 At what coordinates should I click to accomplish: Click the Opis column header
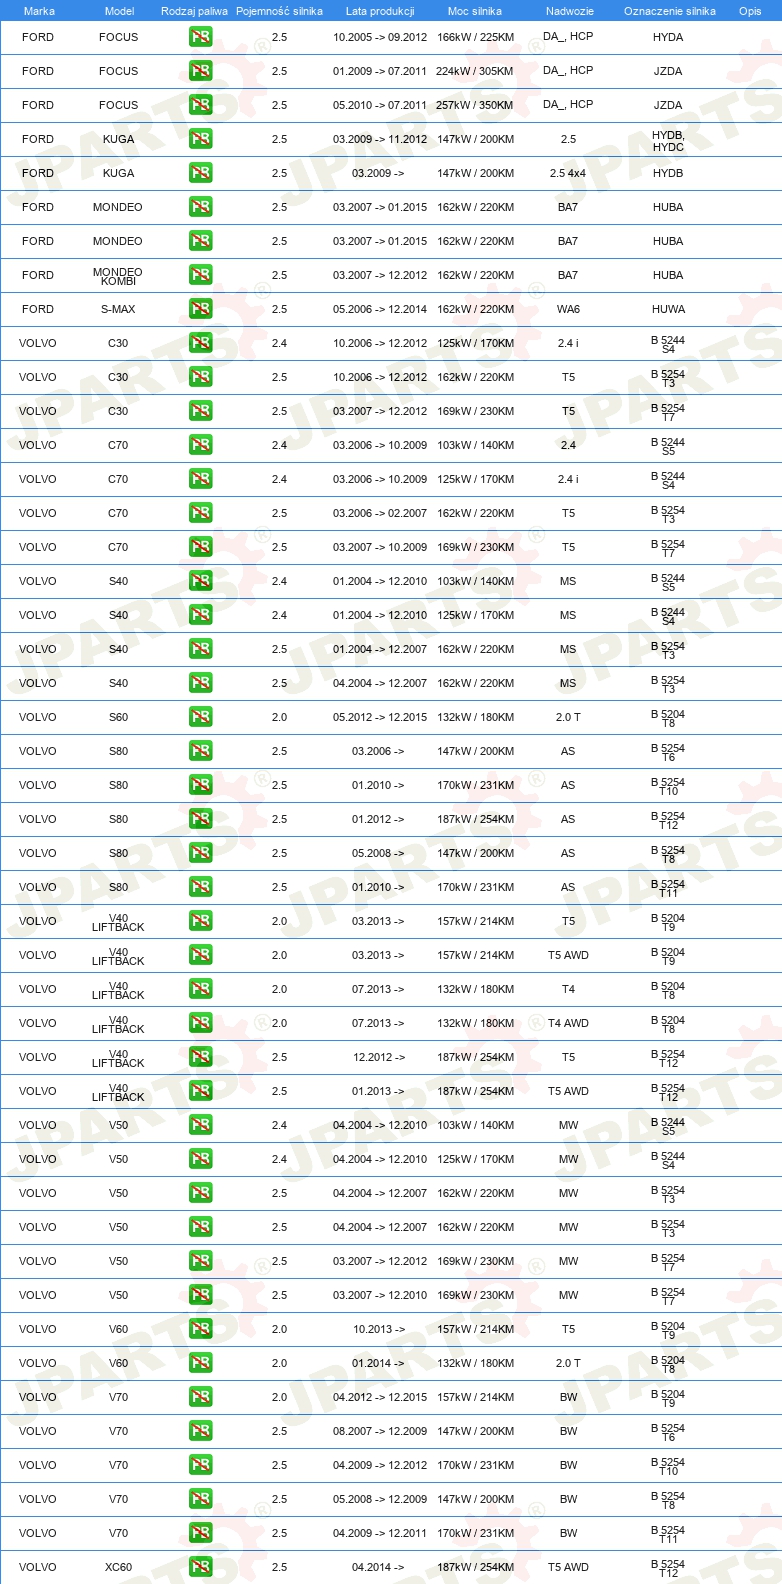click(750, 11)
